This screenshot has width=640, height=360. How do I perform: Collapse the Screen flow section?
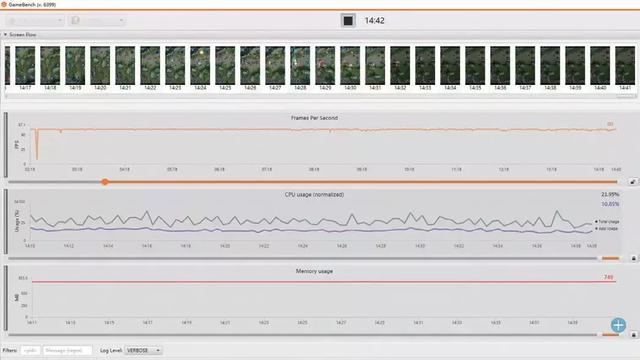point(5,35)
